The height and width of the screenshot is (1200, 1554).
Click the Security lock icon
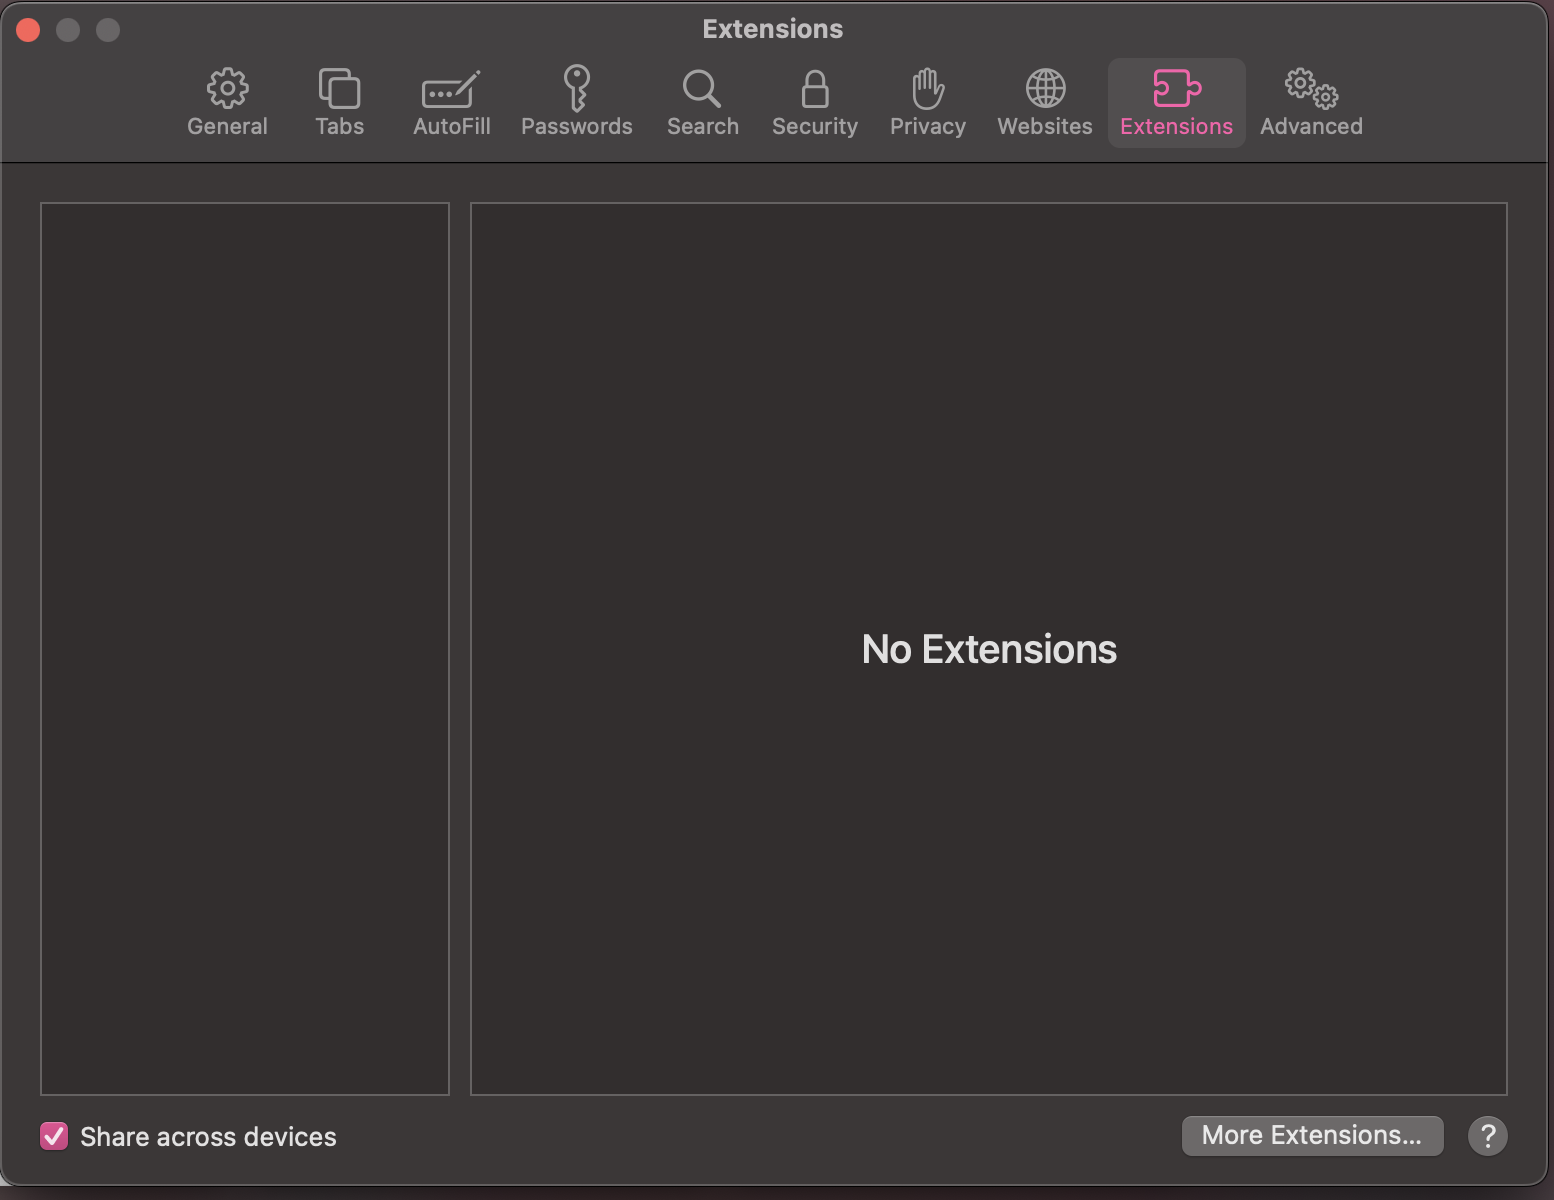pyautogui.click(x=815, y=100)
